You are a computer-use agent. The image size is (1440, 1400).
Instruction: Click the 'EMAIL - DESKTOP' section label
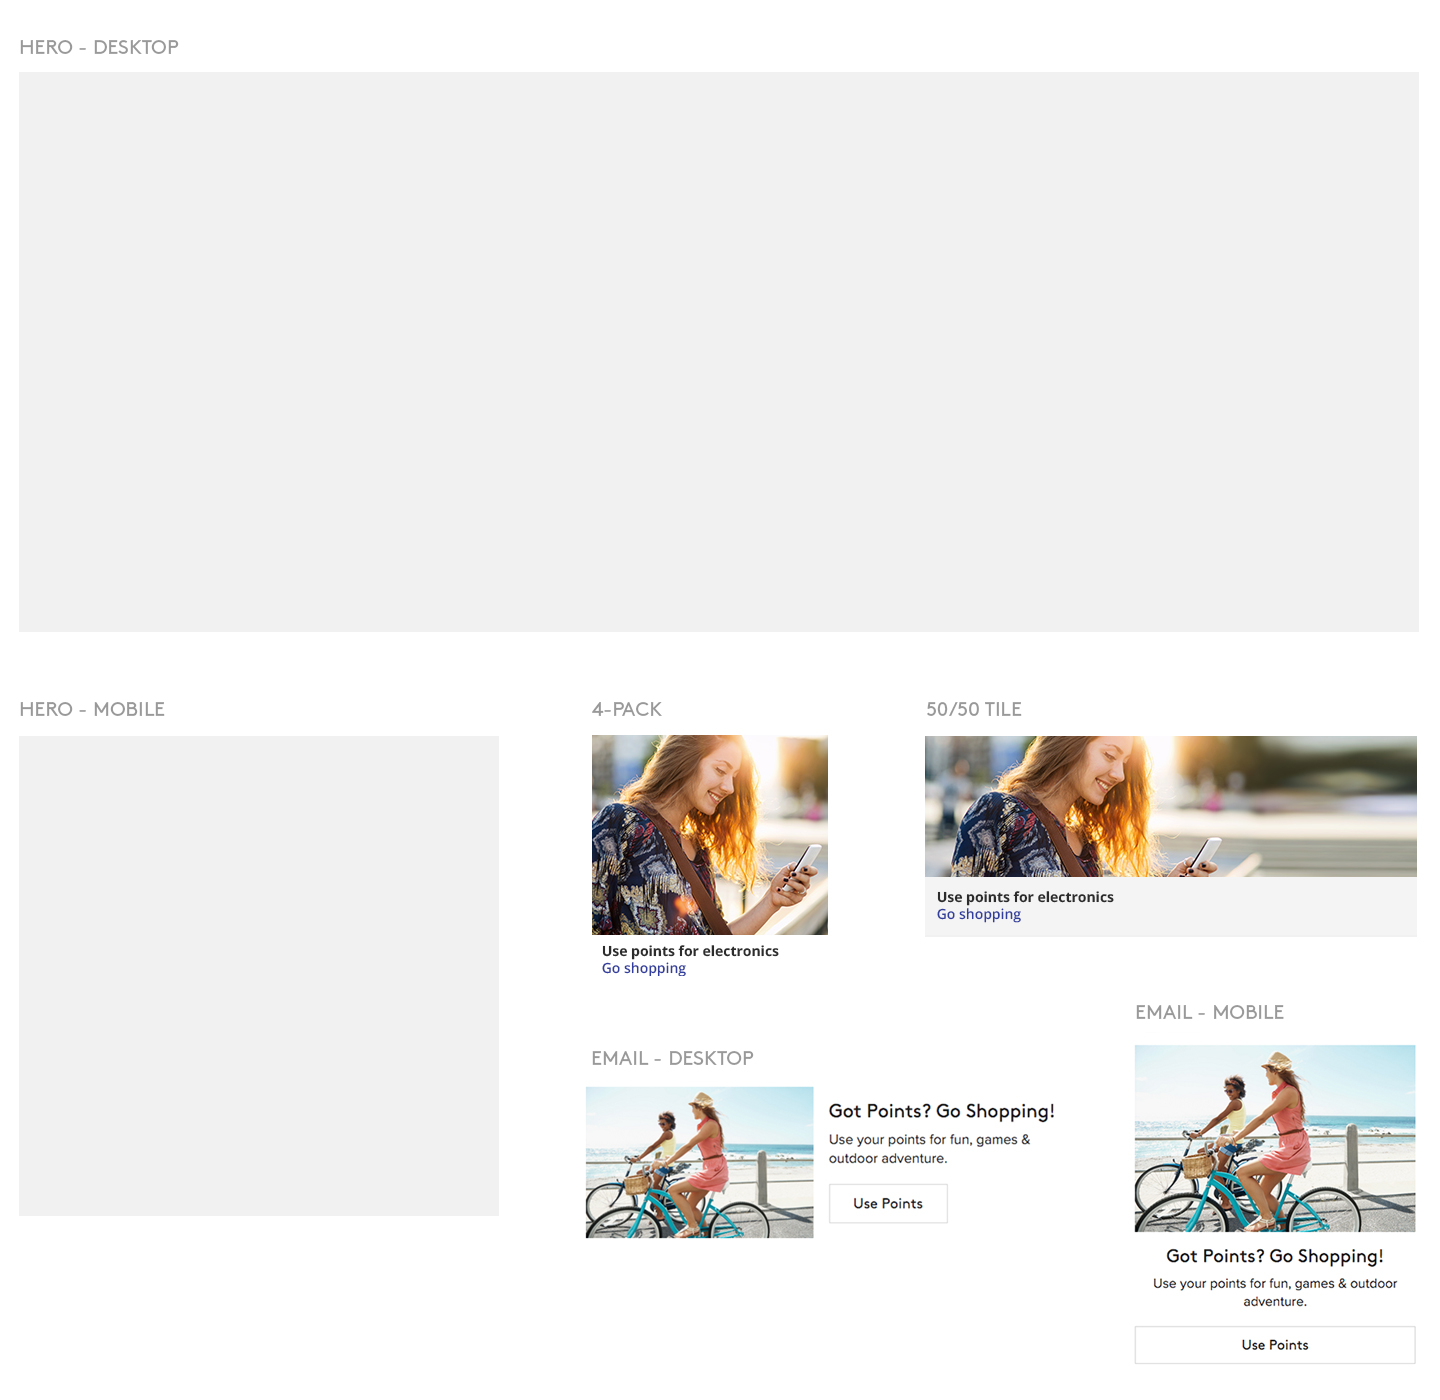click(x=672, y=1058)
